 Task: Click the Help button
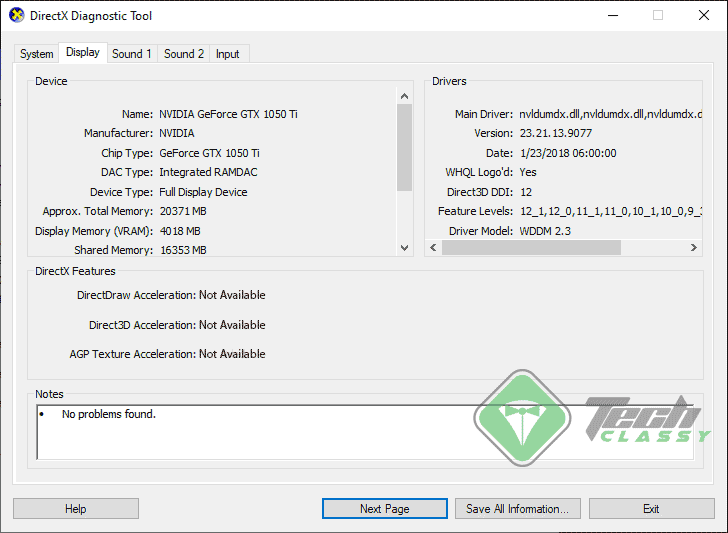click(x=76, y=509)
